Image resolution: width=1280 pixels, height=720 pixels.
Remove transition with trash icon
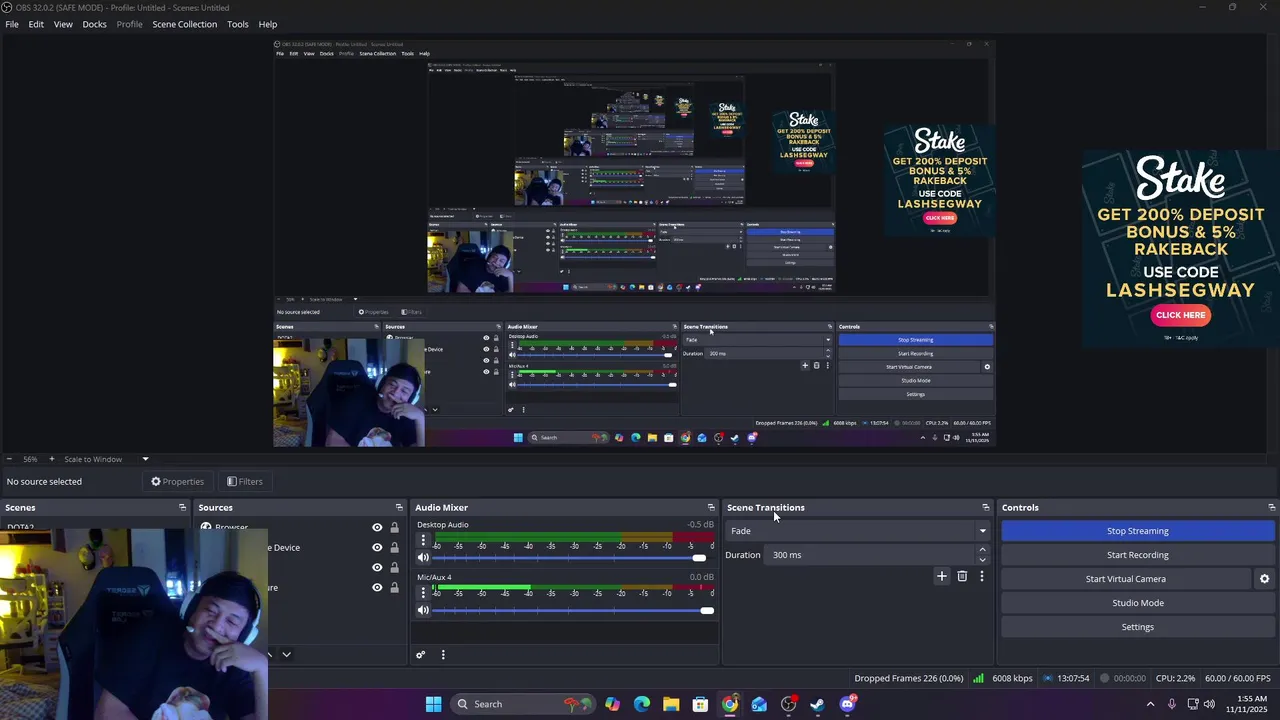pyautogui.click(x=962, y=576)
